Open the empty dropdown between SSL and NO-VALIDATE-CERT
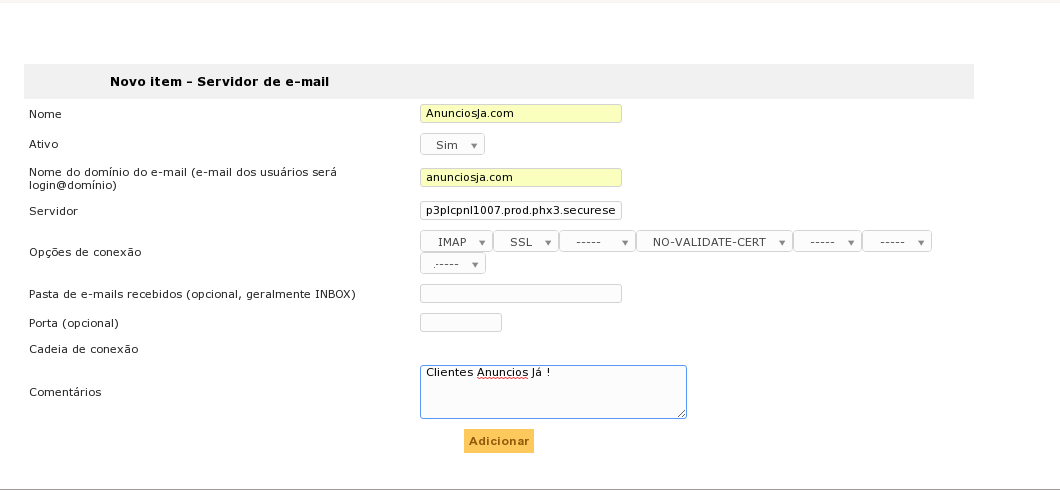The image size is (1060, 490). click(x=597, y=242)
